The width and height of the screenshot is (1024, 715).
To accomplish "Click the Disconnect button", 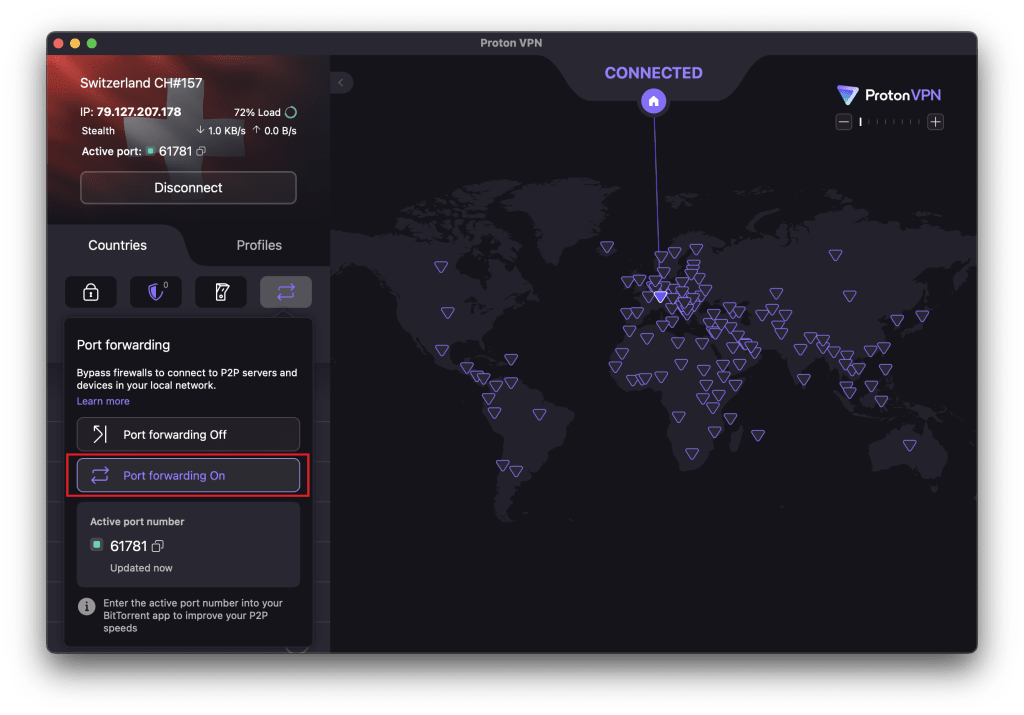I will (x=188, y=188).
